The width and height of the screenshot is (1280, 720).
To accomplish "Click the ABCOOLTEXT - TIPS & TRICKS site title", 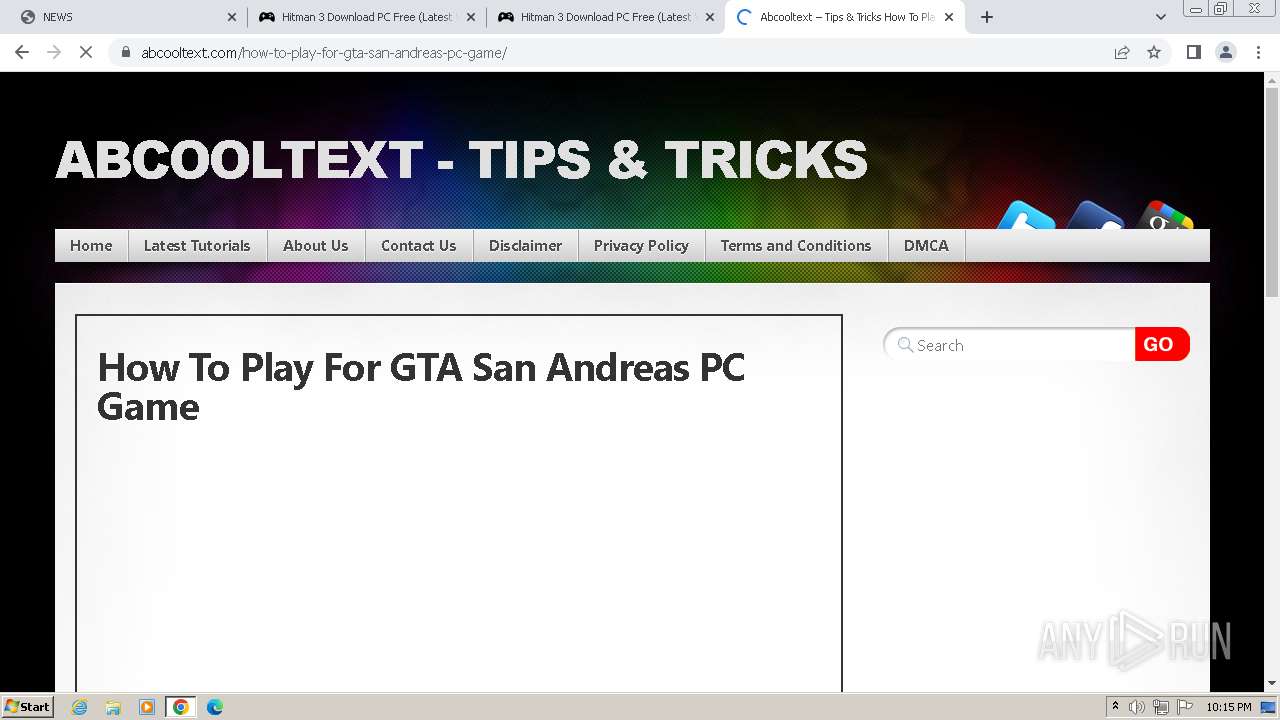I will click(461, 160).
